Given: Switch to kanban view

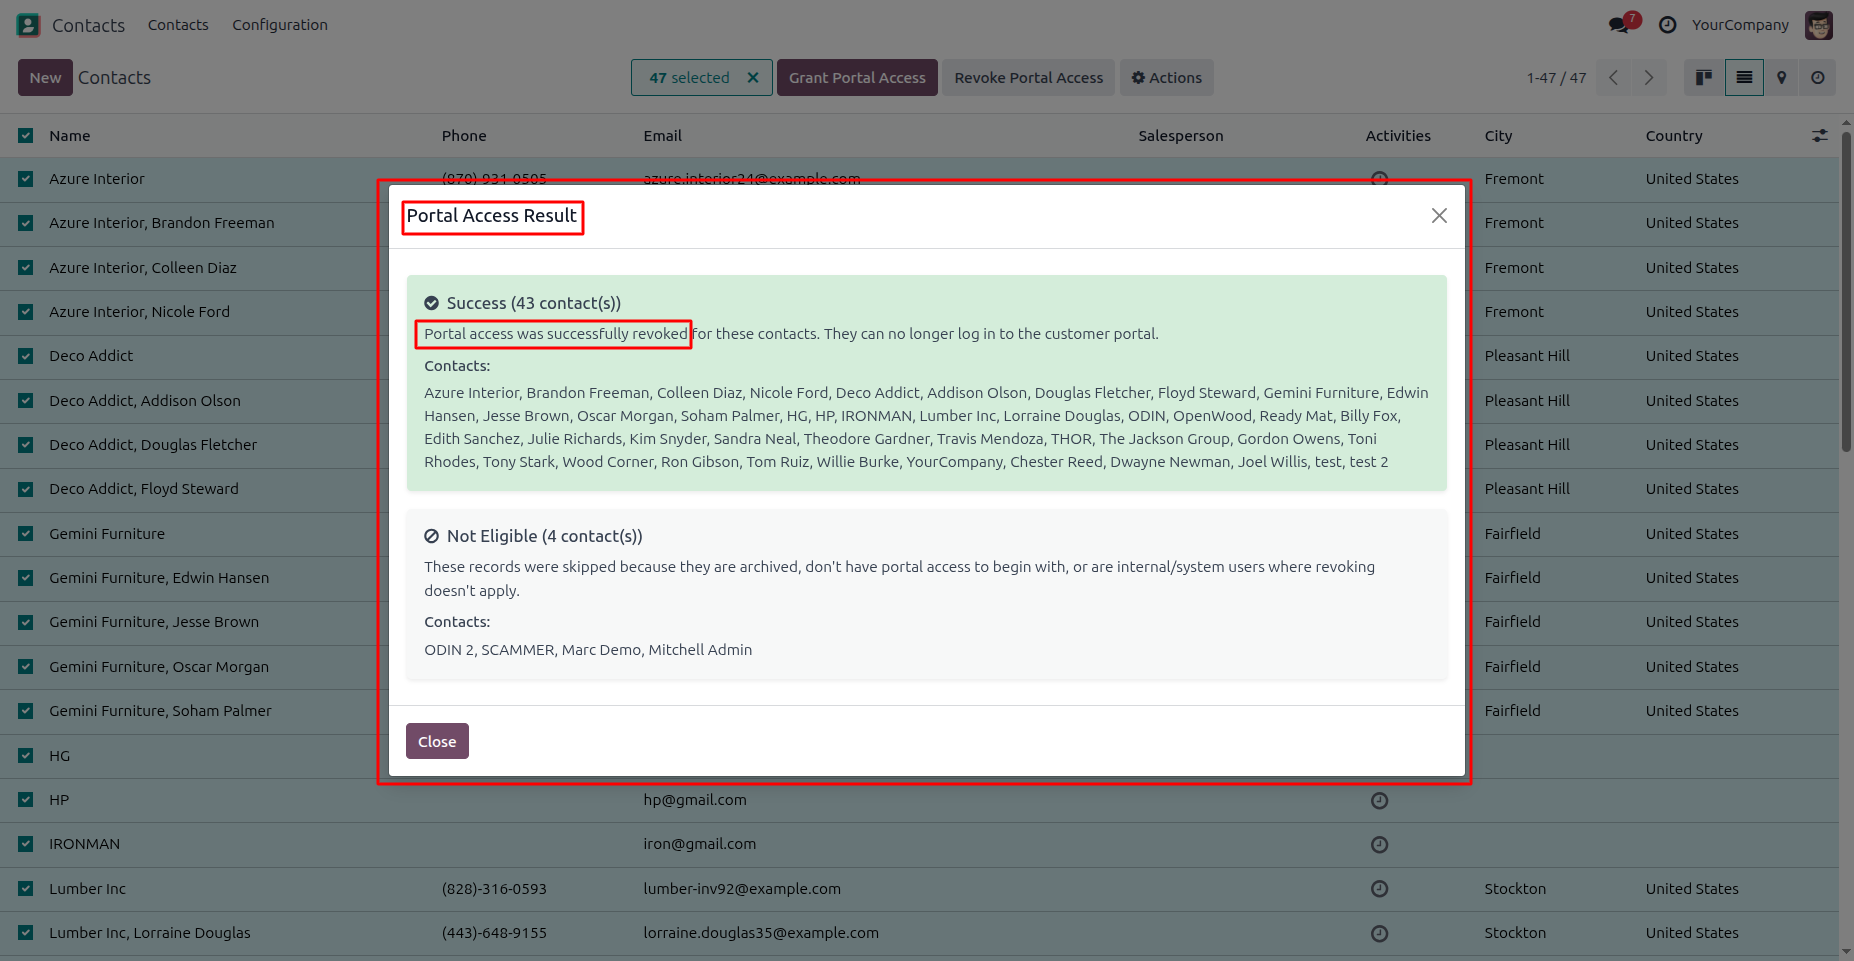Looking at the screenshot, I should [1704, 78].
